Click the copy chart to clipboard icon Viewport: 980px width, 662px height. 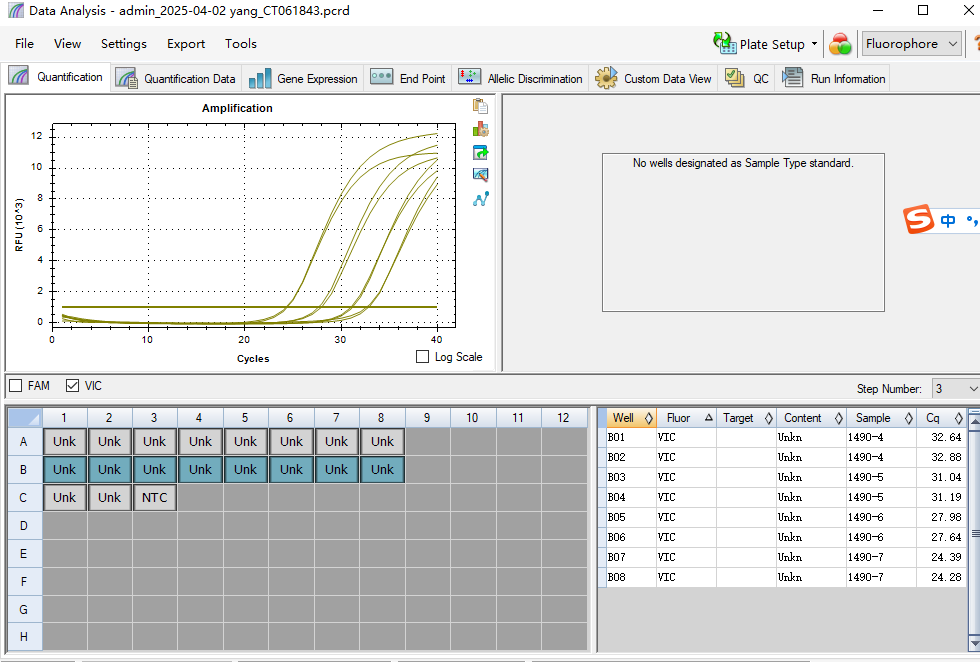[x=480, y=106]
